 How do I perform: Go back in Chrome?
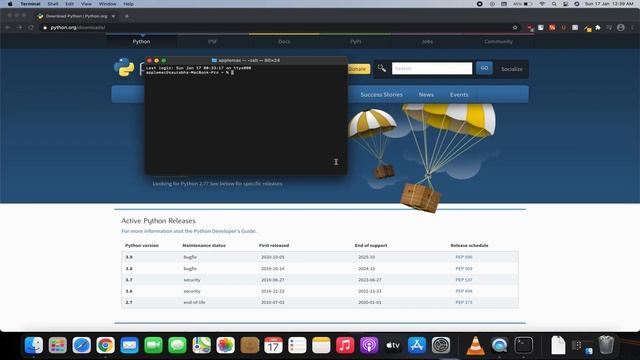tap(8, 27)
